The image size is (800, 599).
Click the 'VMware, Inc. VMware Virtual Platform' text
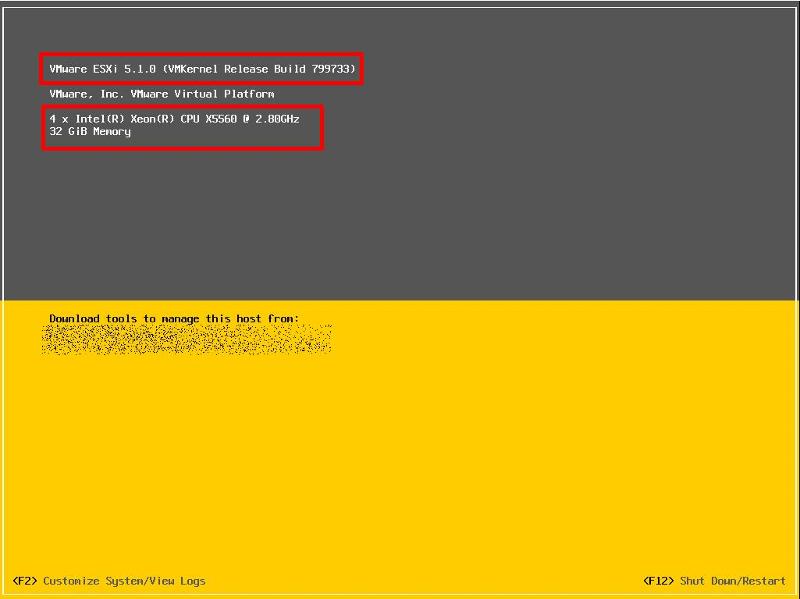162,94
